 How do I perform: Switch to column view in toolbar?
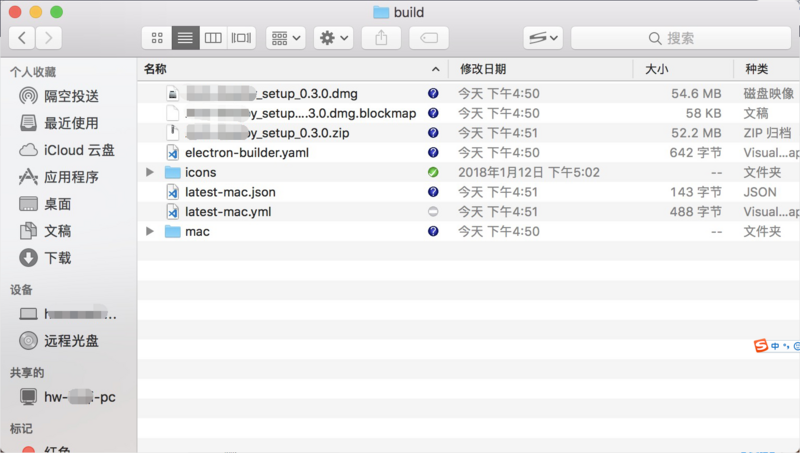point(213,38)
